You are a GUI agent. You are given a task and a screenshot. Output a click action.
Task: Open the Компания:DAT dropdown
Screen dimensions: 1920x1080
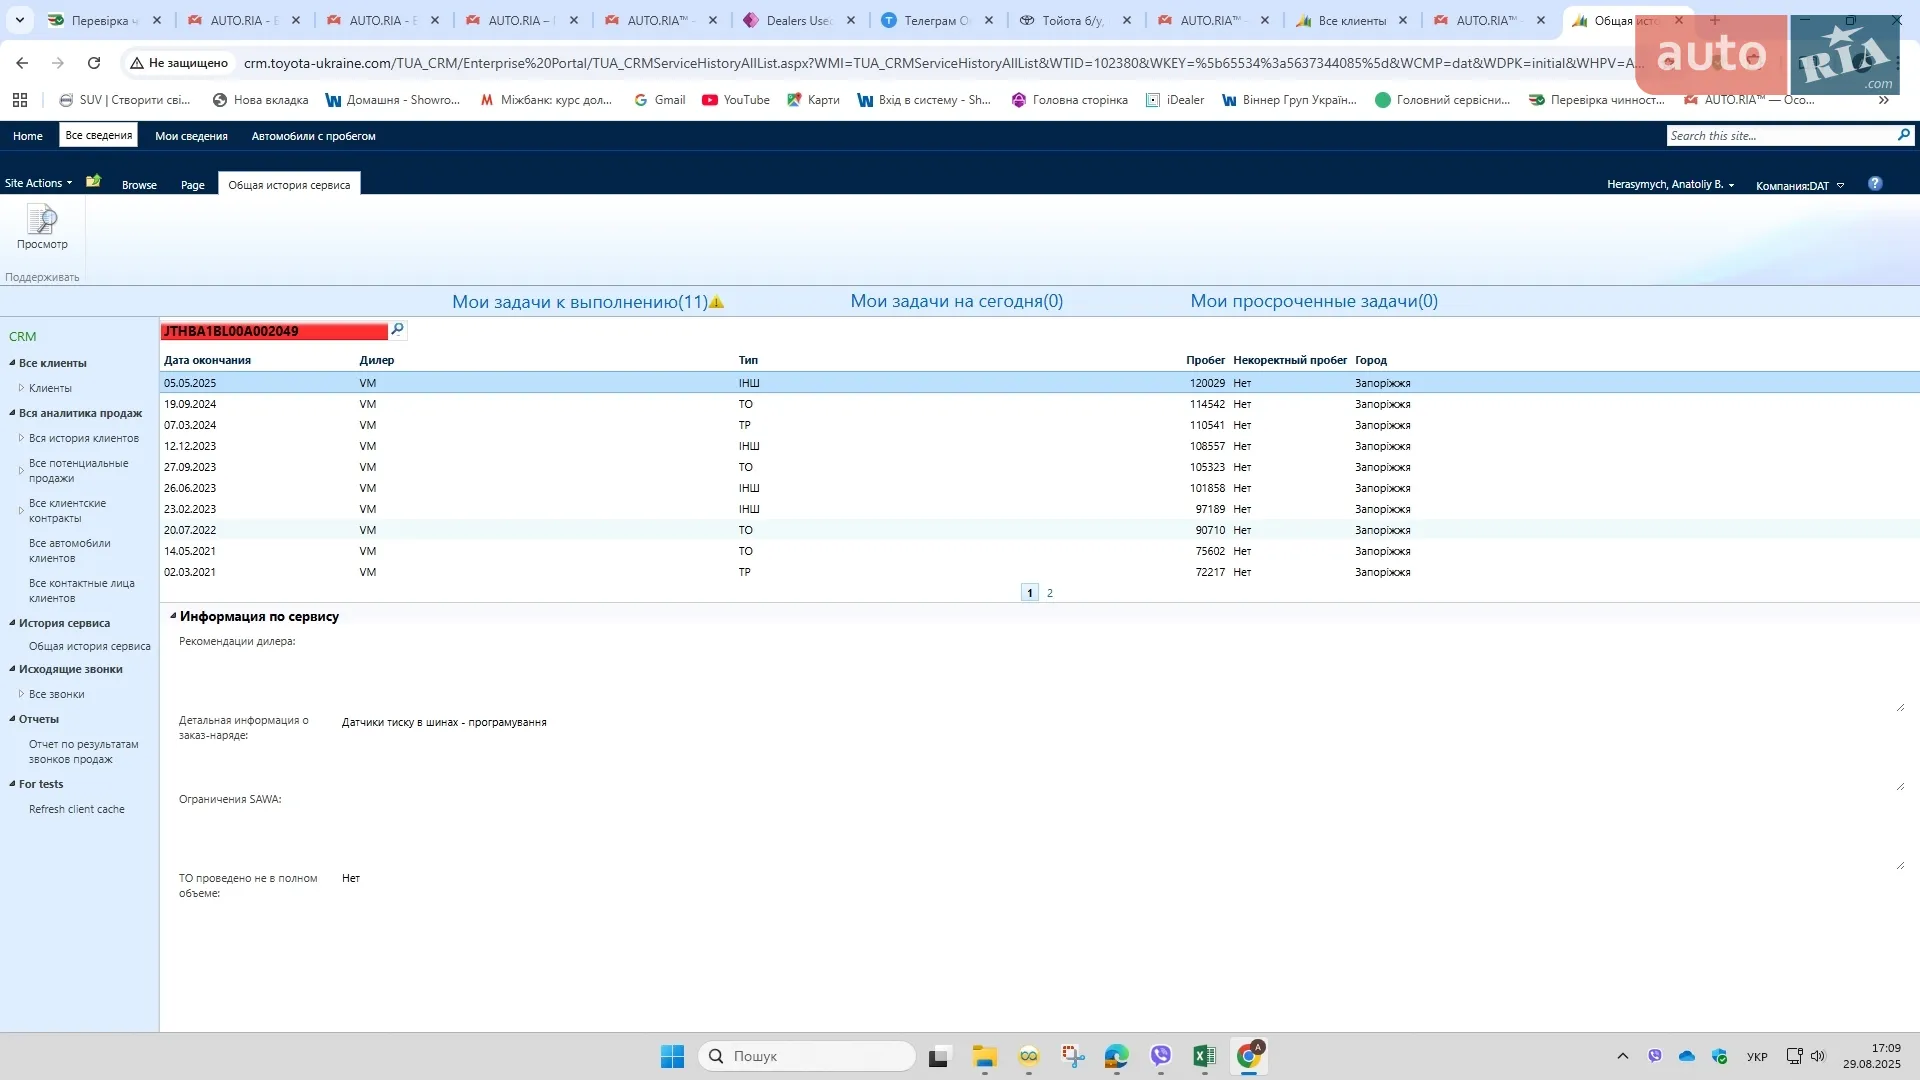pyautogui.click(x=1800, y=185)
